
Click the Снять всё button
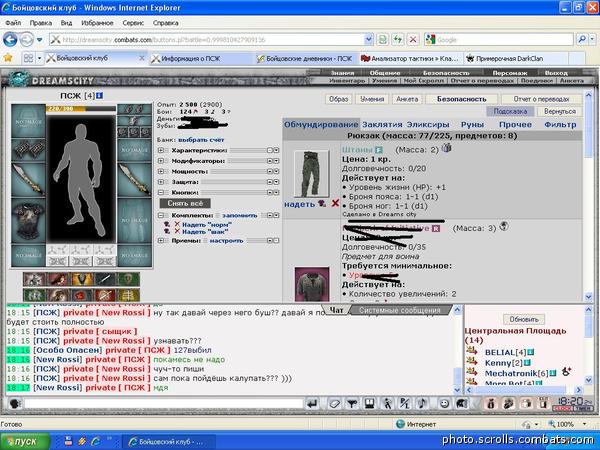185,203
